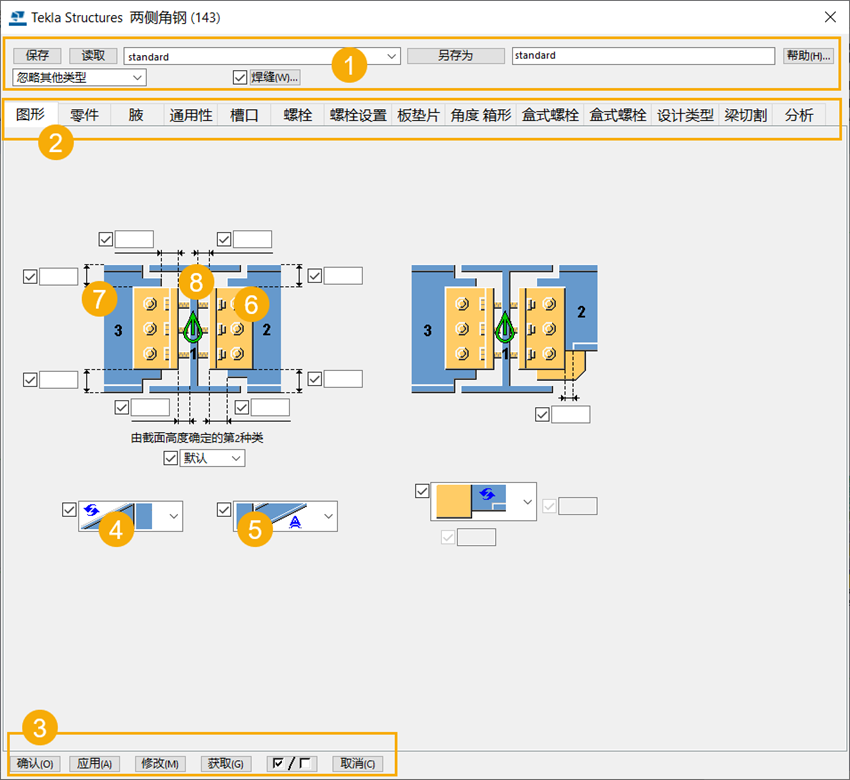Confirm with the 确认(O) button

[x=35, y=764]
